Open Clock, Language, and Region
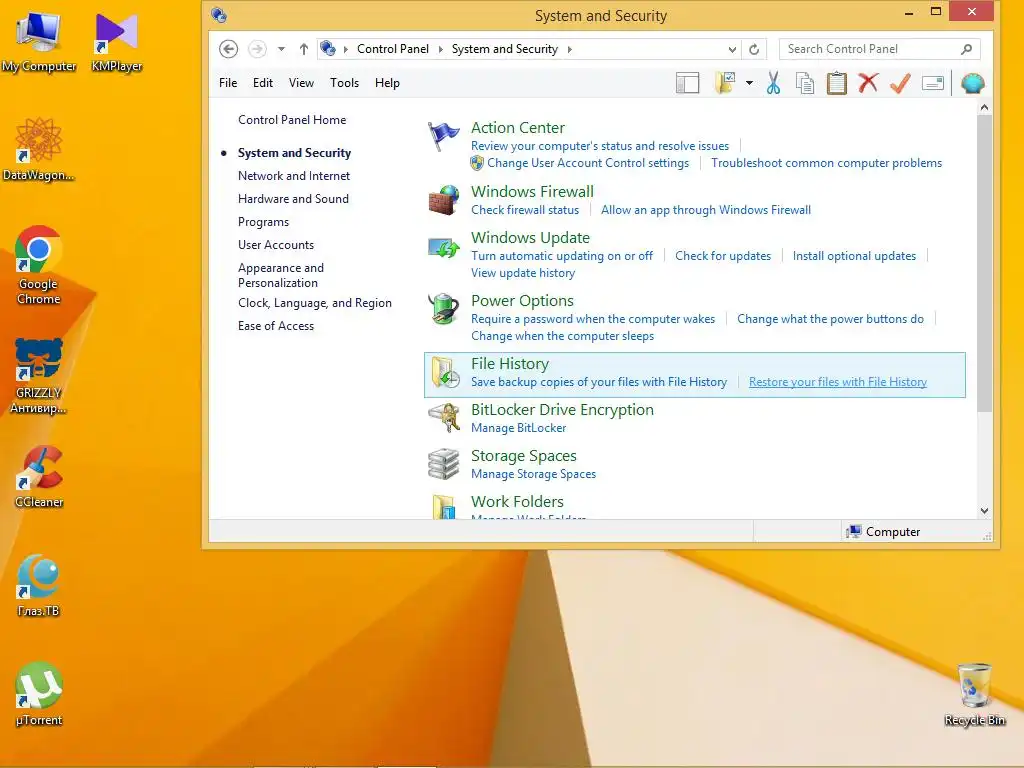The image size is (1024, 768). pos(315,303)
